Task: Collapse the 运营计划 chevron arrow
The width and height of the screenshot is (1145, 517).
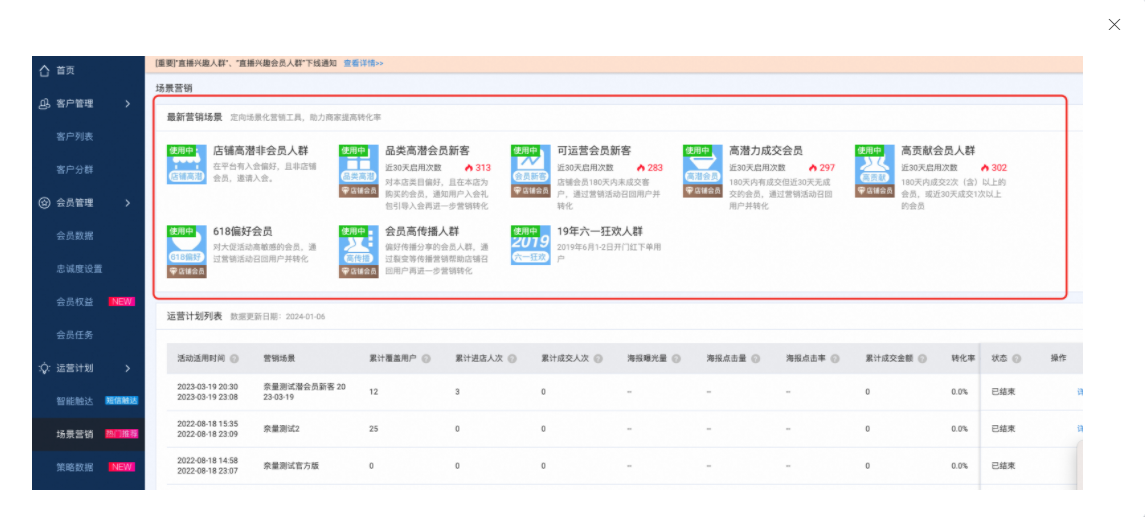Action: 128,368
